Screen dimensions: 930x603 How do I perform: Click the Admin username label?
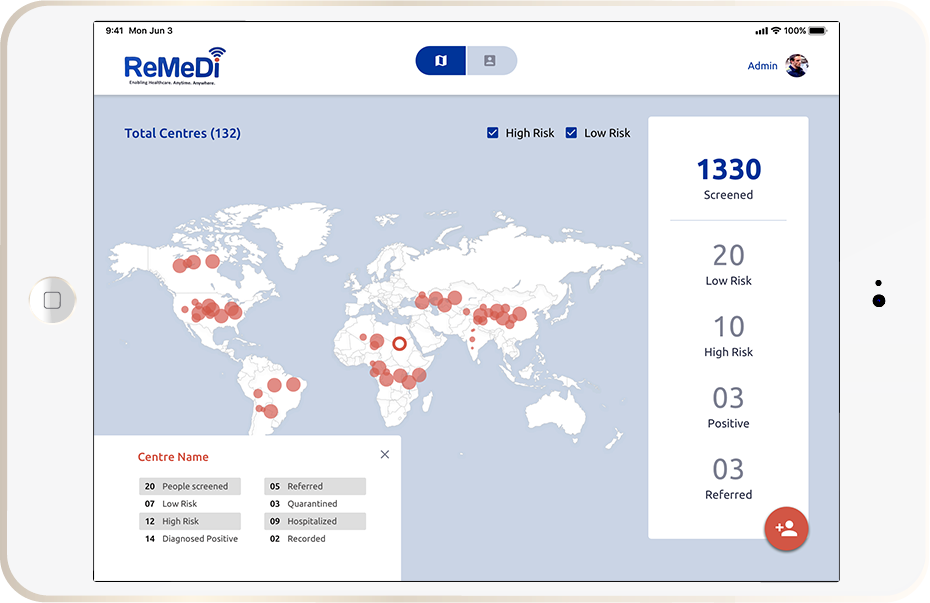click(x=762, y=66)
